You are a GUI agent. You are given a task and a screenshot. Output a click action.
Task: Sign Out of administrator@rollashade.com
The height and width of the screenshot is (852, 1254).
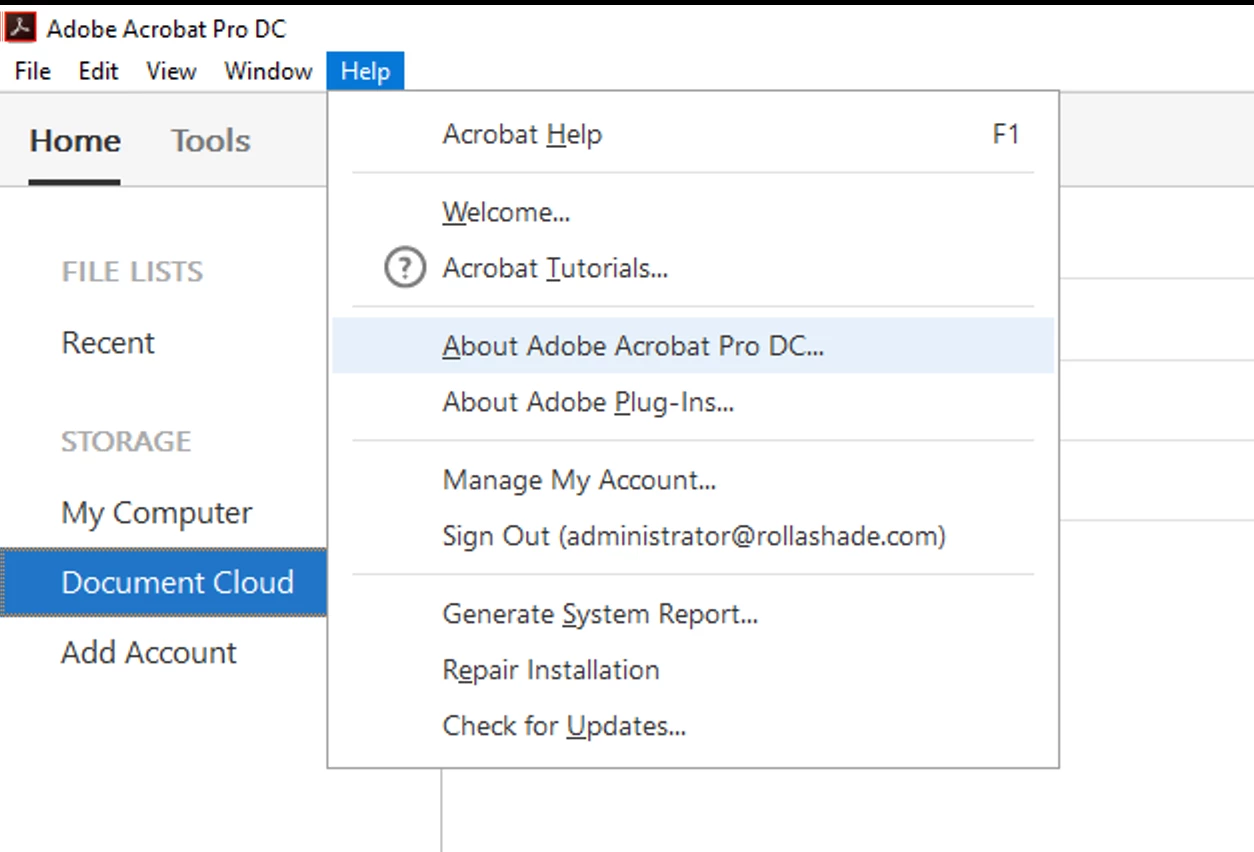[x=693, y=536]
